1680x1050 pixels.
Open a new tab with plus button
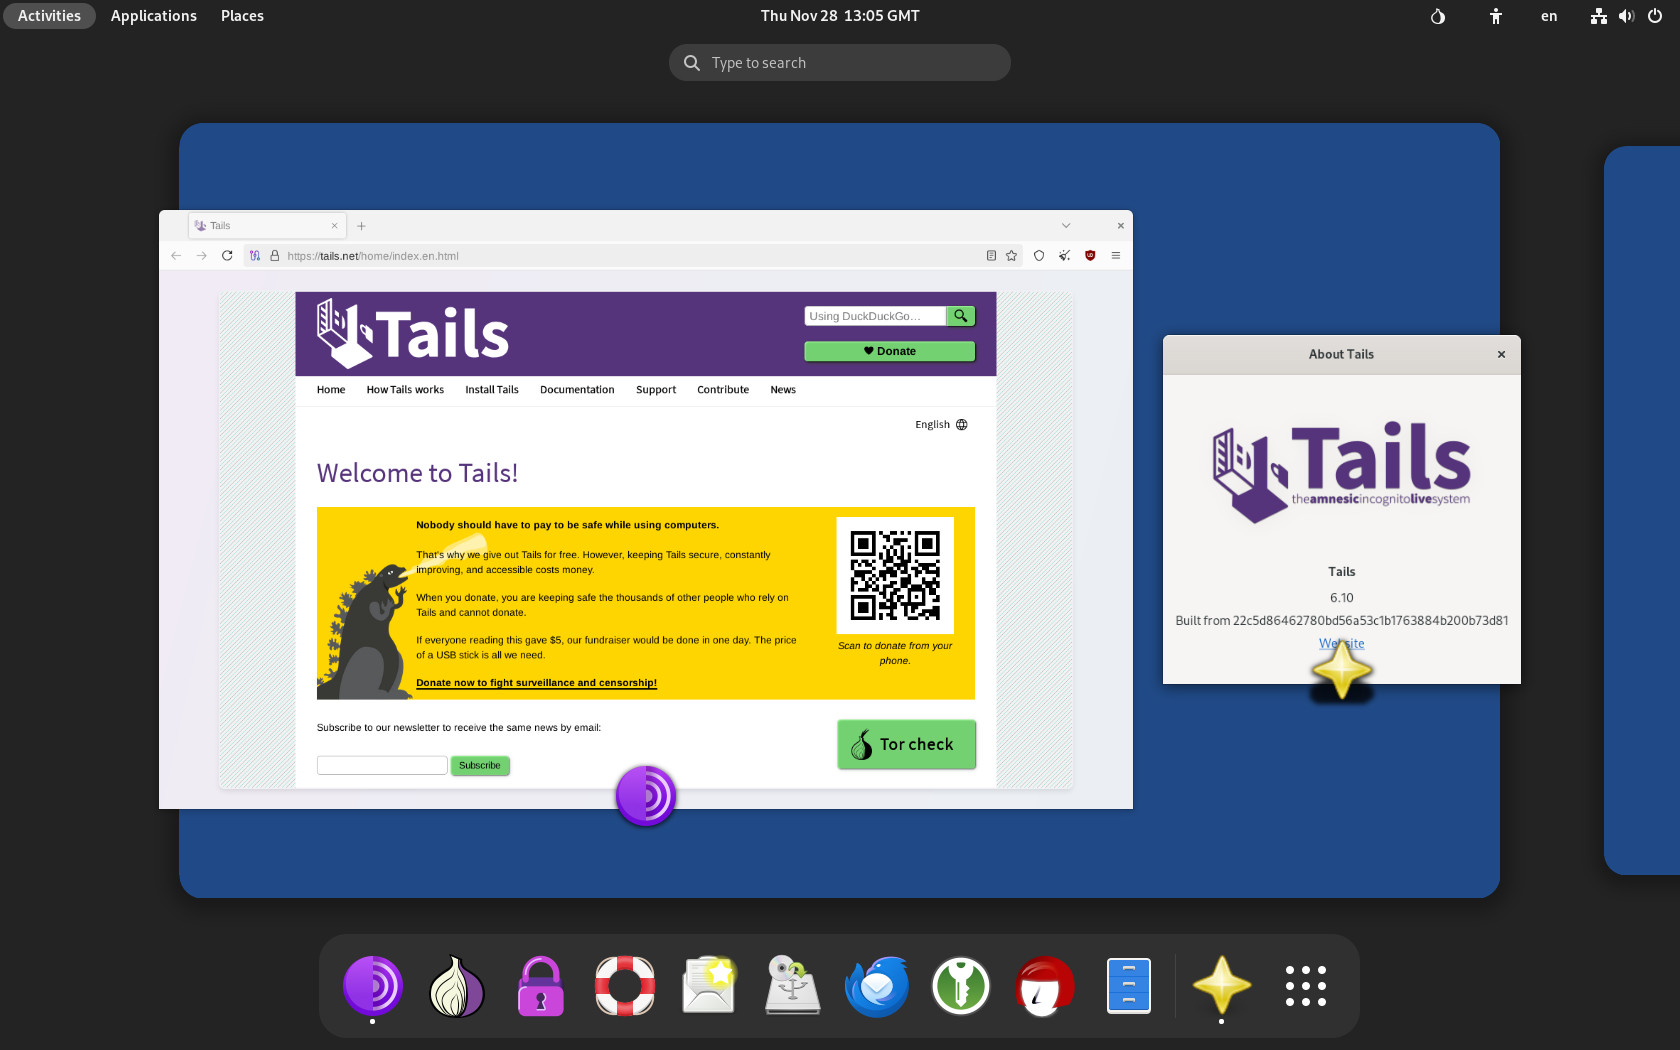(362, 226)
